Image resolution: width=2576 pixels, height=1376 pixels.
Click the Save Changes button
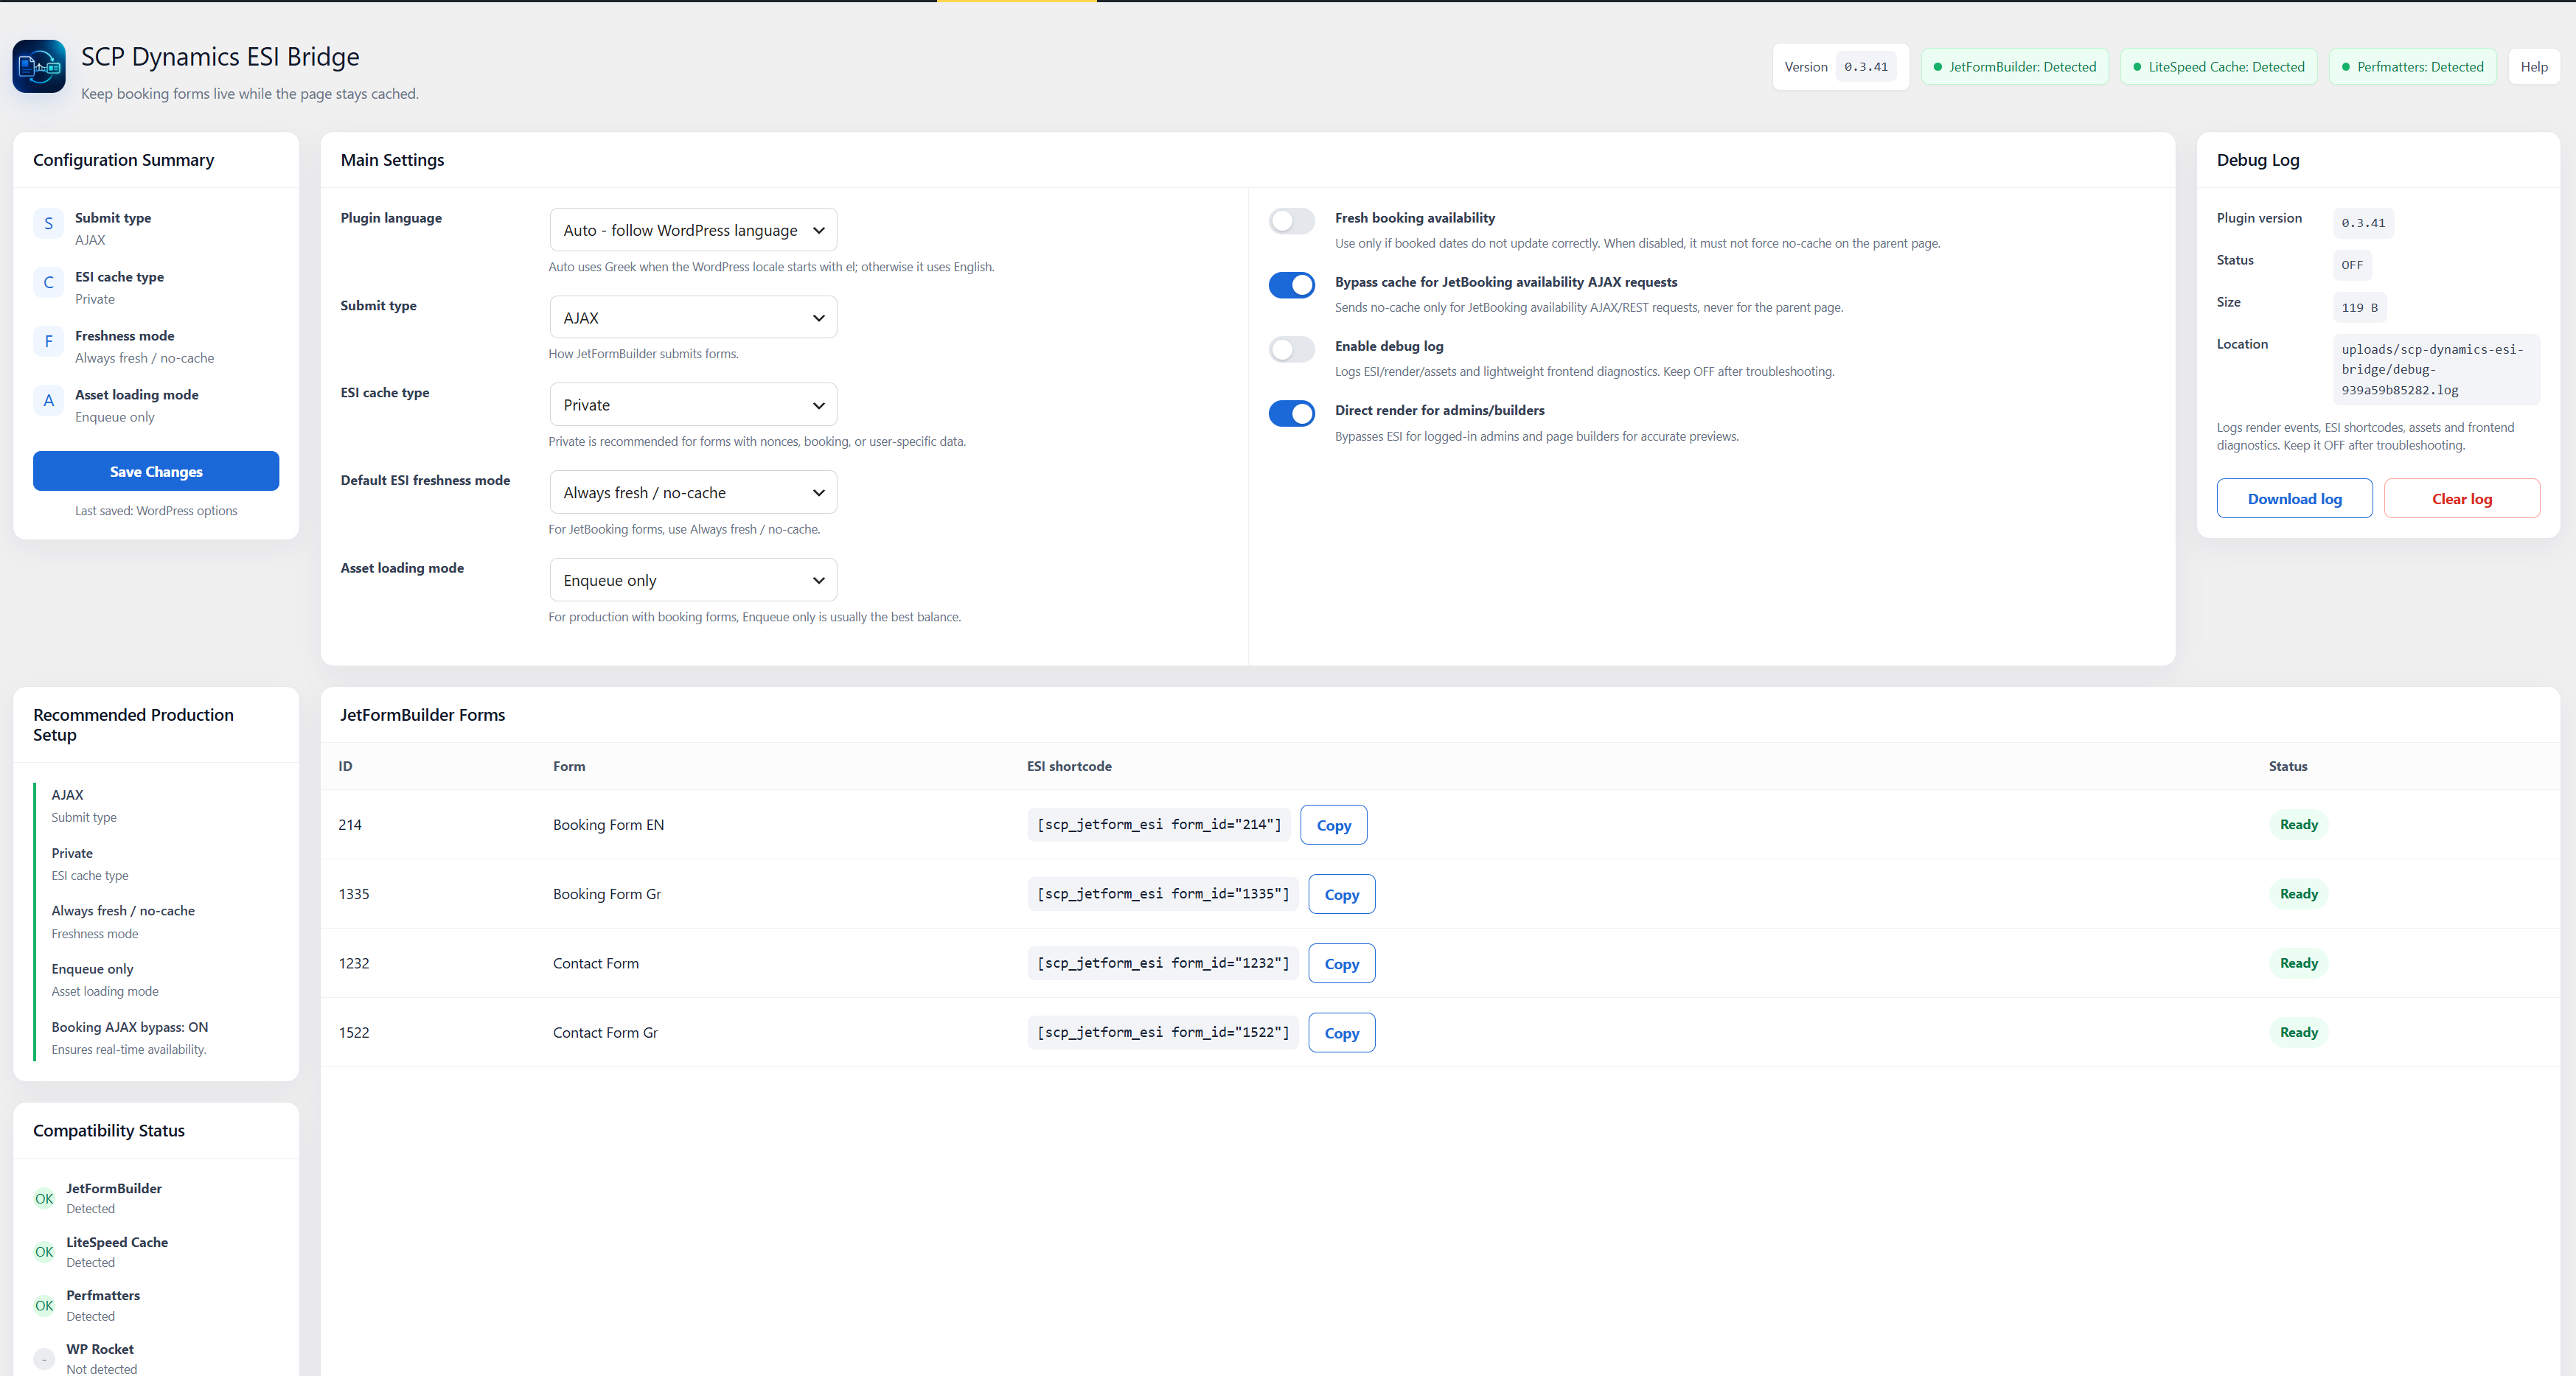pyautogui.click(x=156, y=471)
